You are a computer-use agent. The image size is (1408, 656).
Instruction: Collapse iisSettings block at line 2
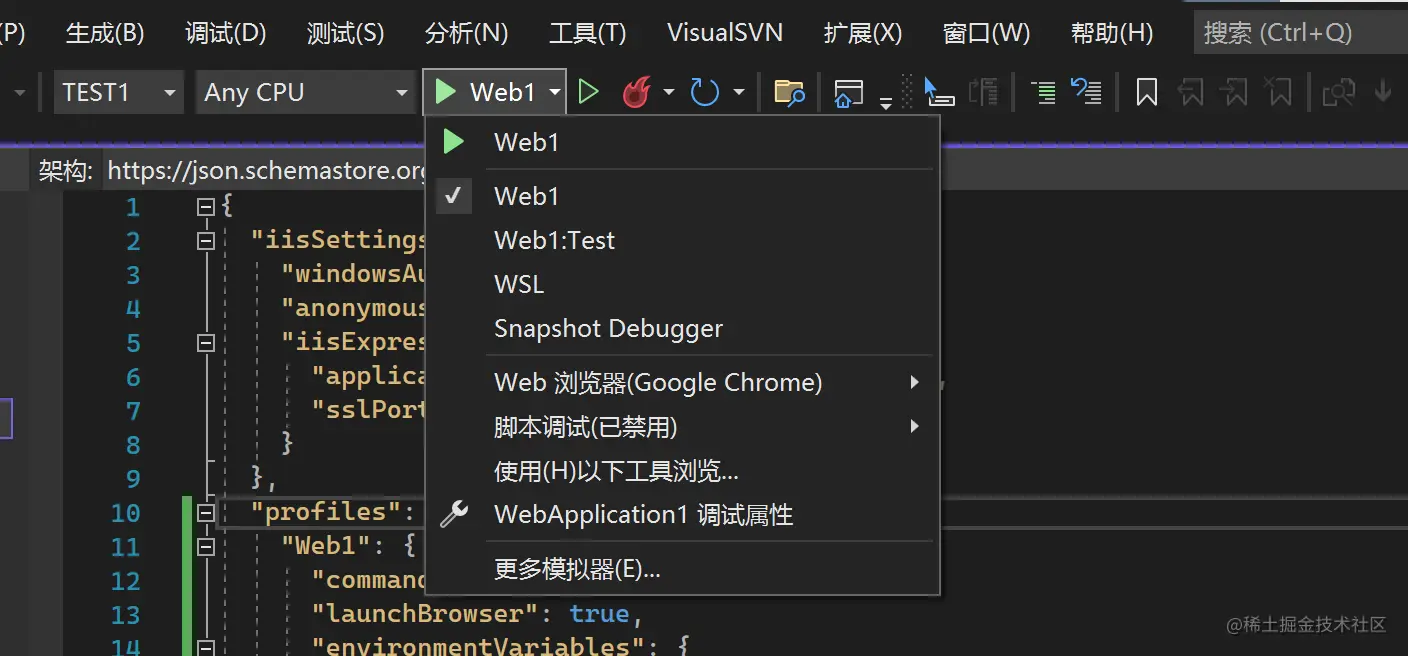206,241
